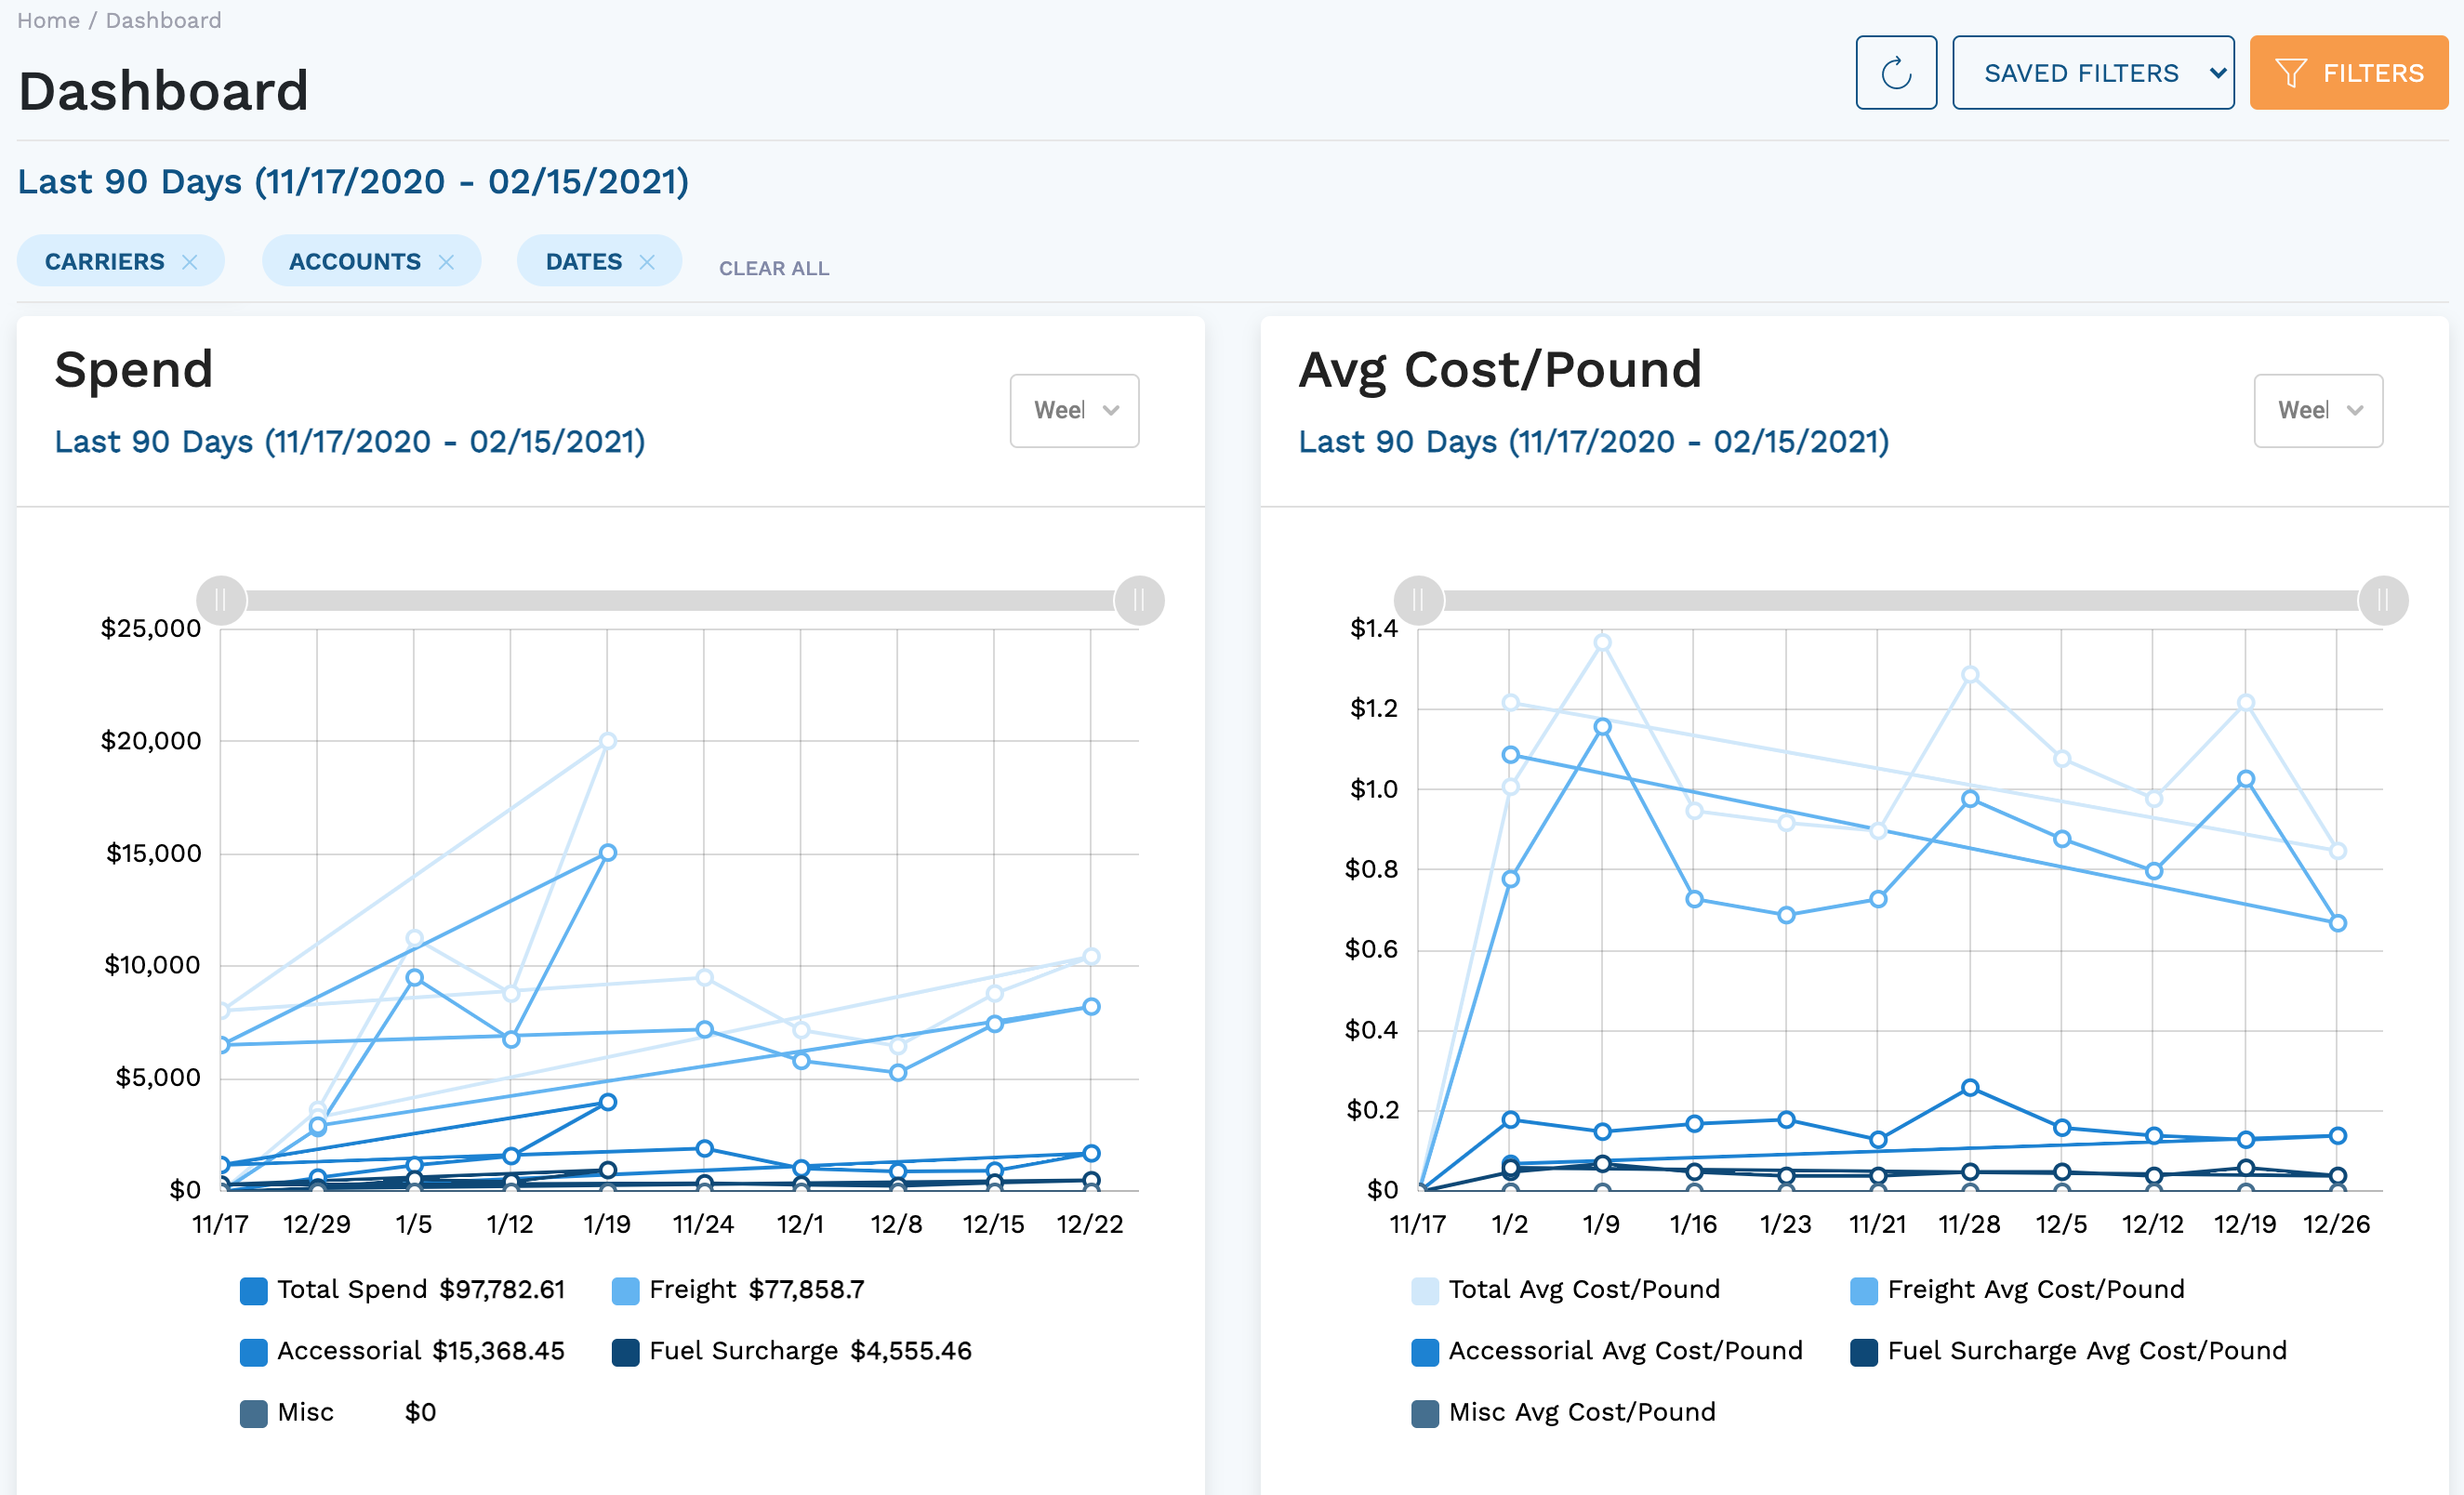Remove the DATES filter chip
The image size is (2464, 1495).
(647, 262)
